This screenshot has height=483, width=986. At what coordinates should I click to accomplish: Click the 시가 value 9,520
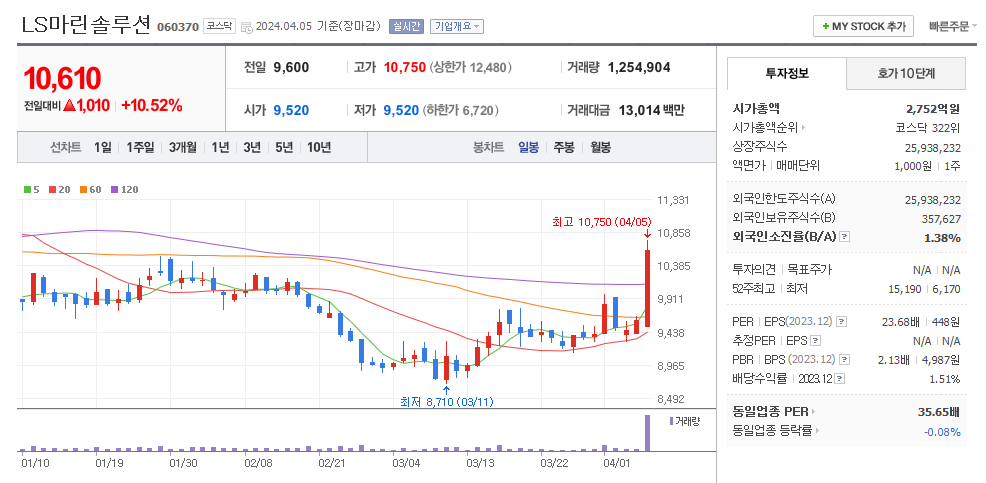pos(291,111)
